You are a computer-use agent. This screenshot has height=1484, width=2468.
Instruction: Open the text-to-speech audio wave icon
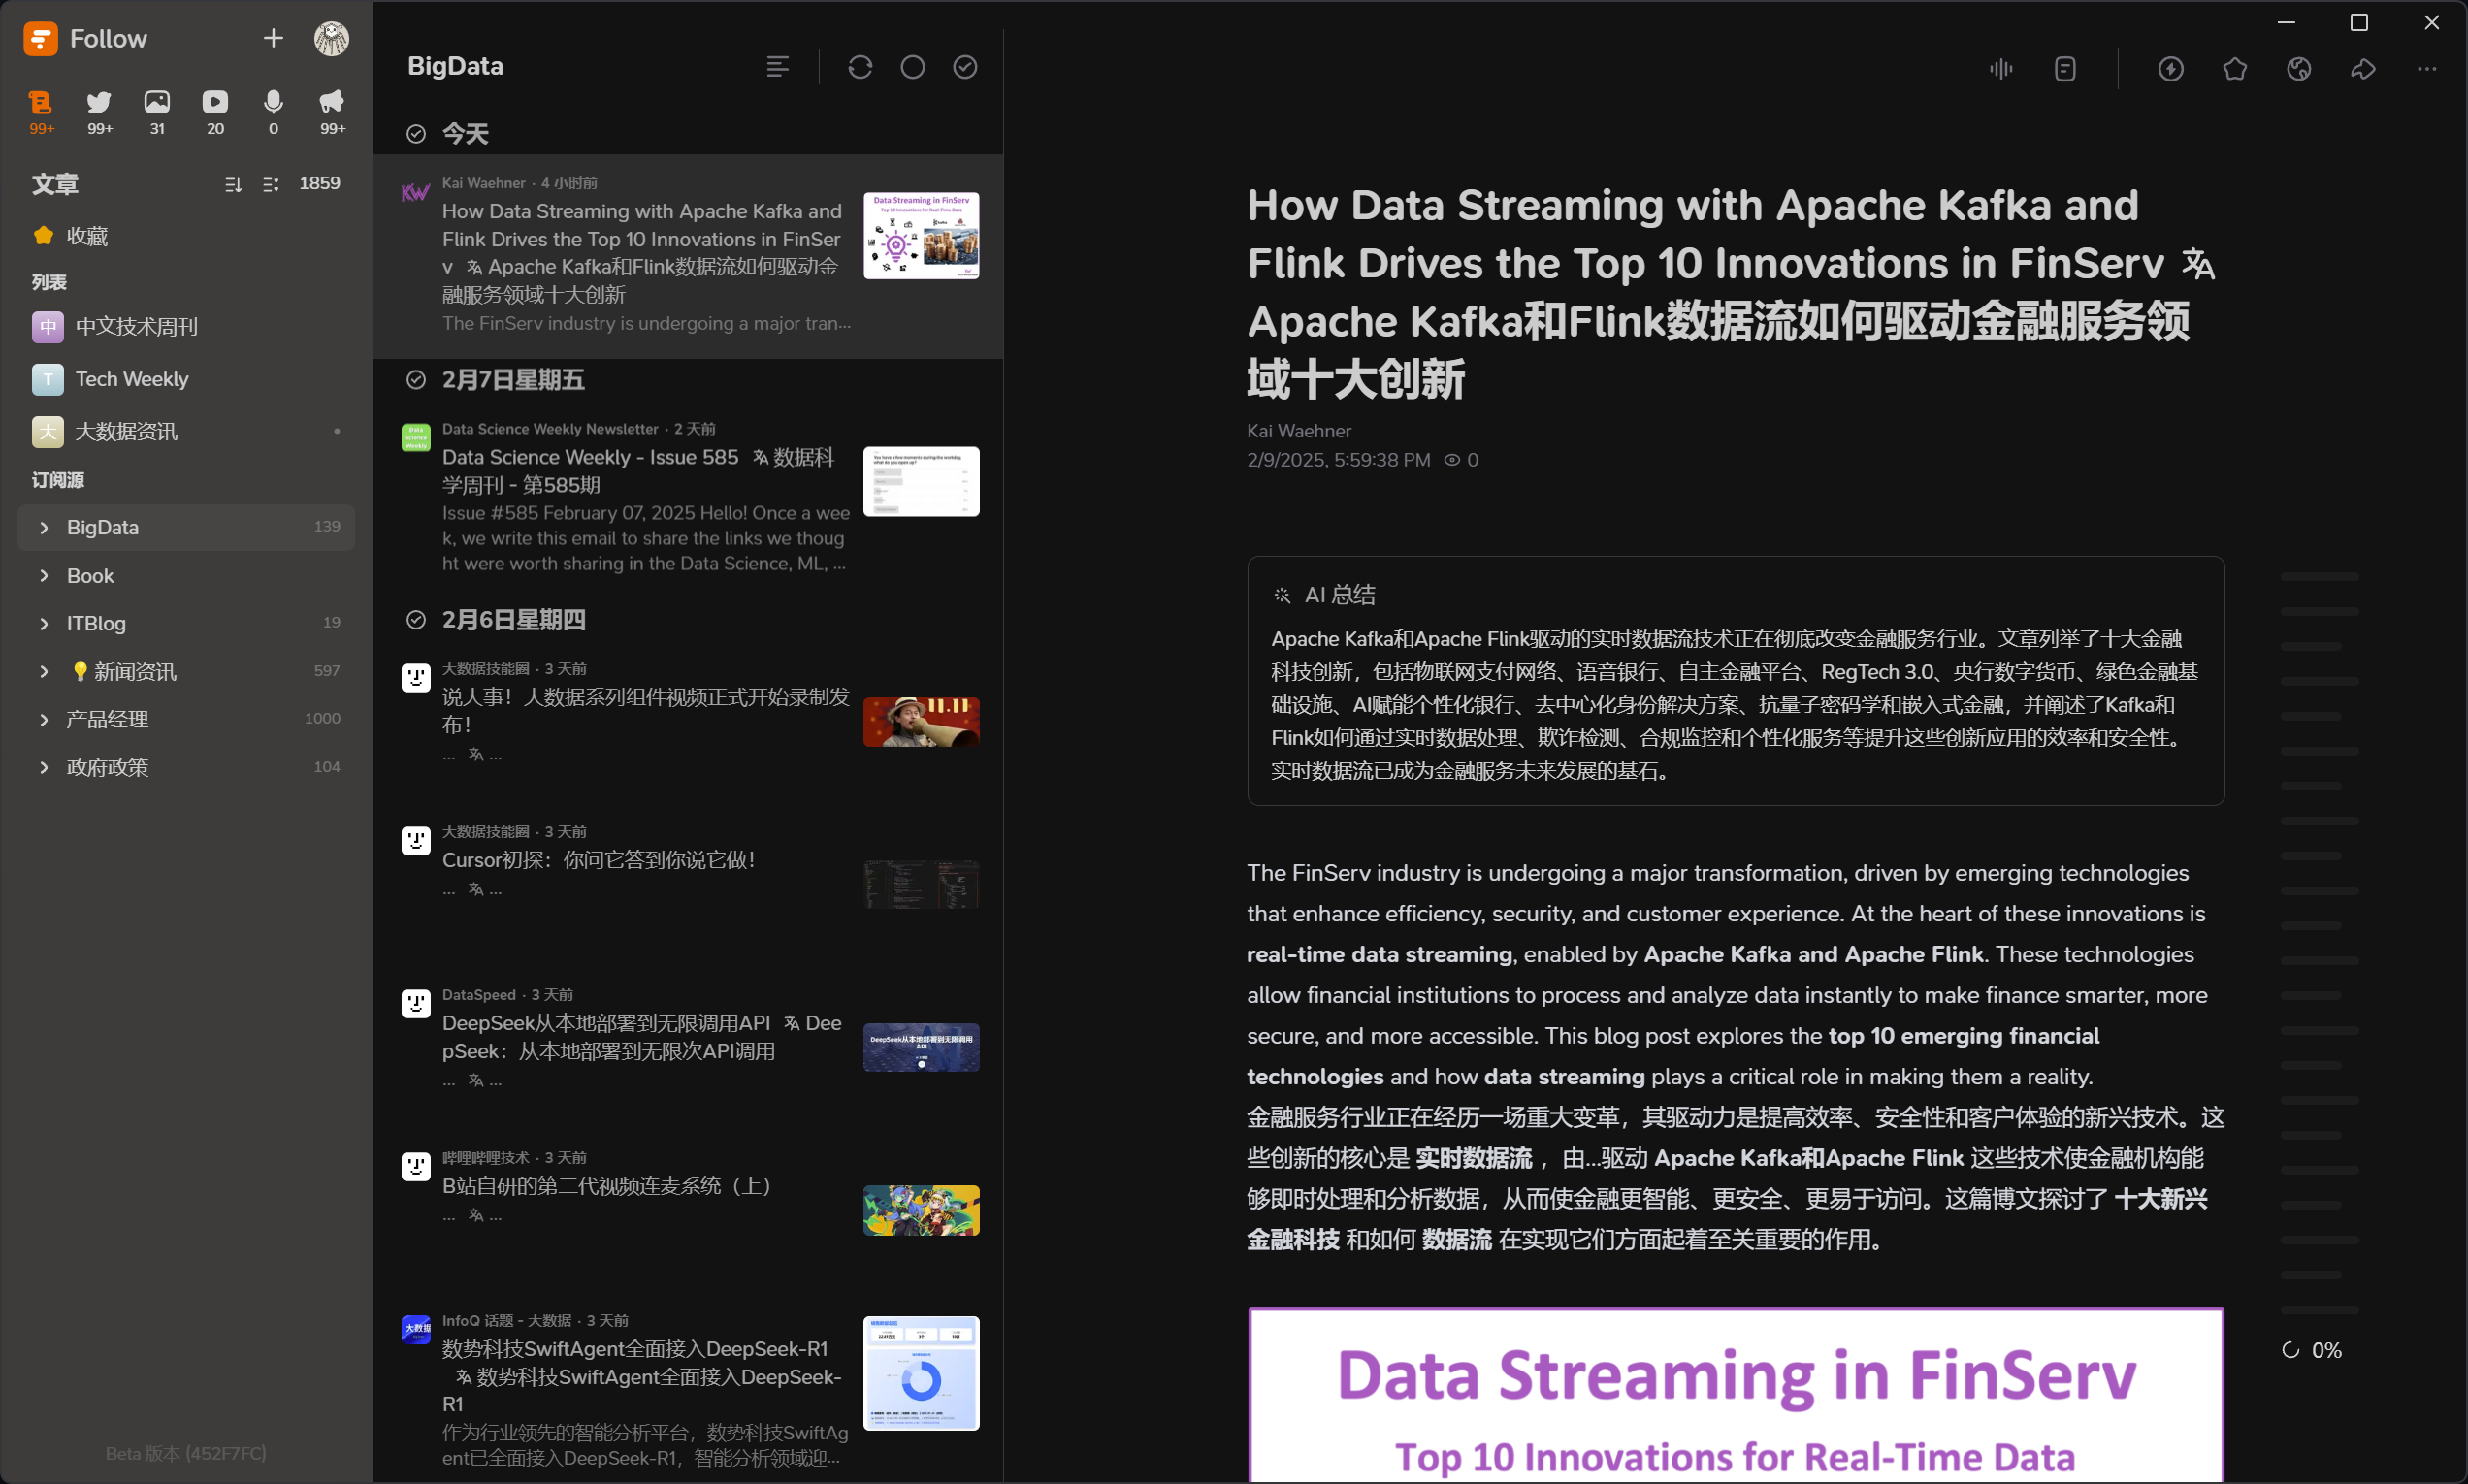click(2000, 69)
